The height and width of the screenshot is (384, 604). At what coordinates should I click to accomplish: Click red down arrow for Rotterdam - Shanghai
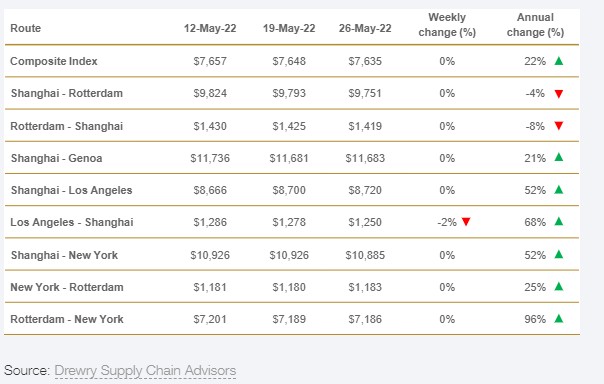(x=559, y=126)
